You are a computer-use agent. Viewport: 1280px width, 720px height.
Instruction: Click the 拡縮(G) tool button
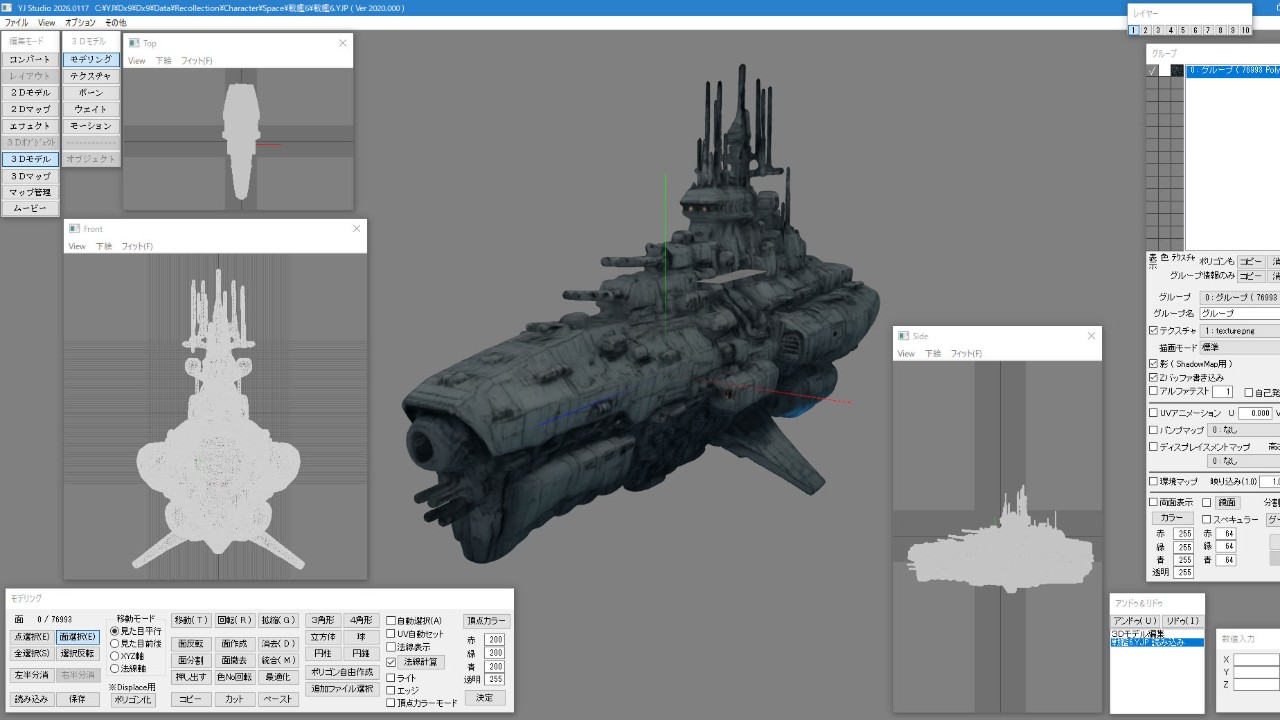pyautogui.click(x=278, y=620)
